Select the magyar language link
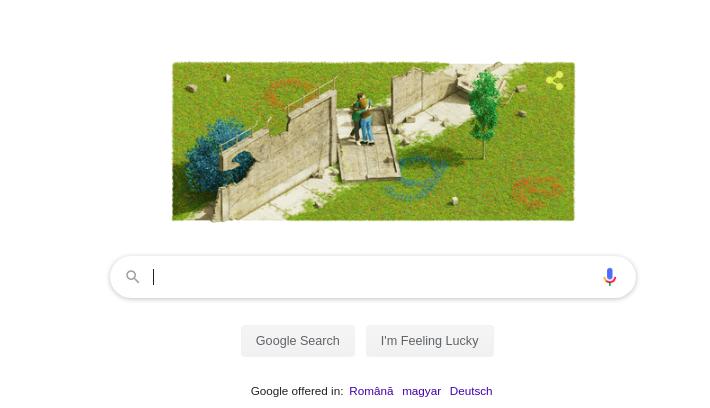710x408 pixels. [422, 391]
